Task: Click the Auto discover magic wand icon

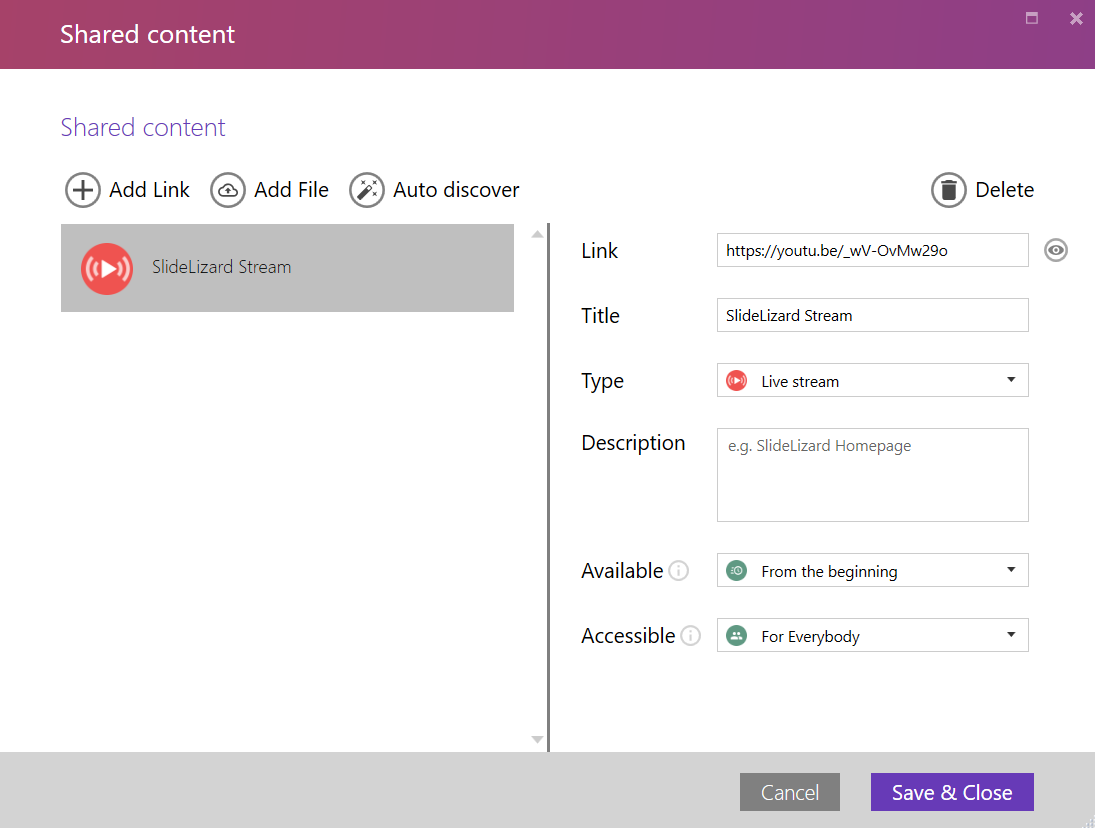Action: pos(367,190)
